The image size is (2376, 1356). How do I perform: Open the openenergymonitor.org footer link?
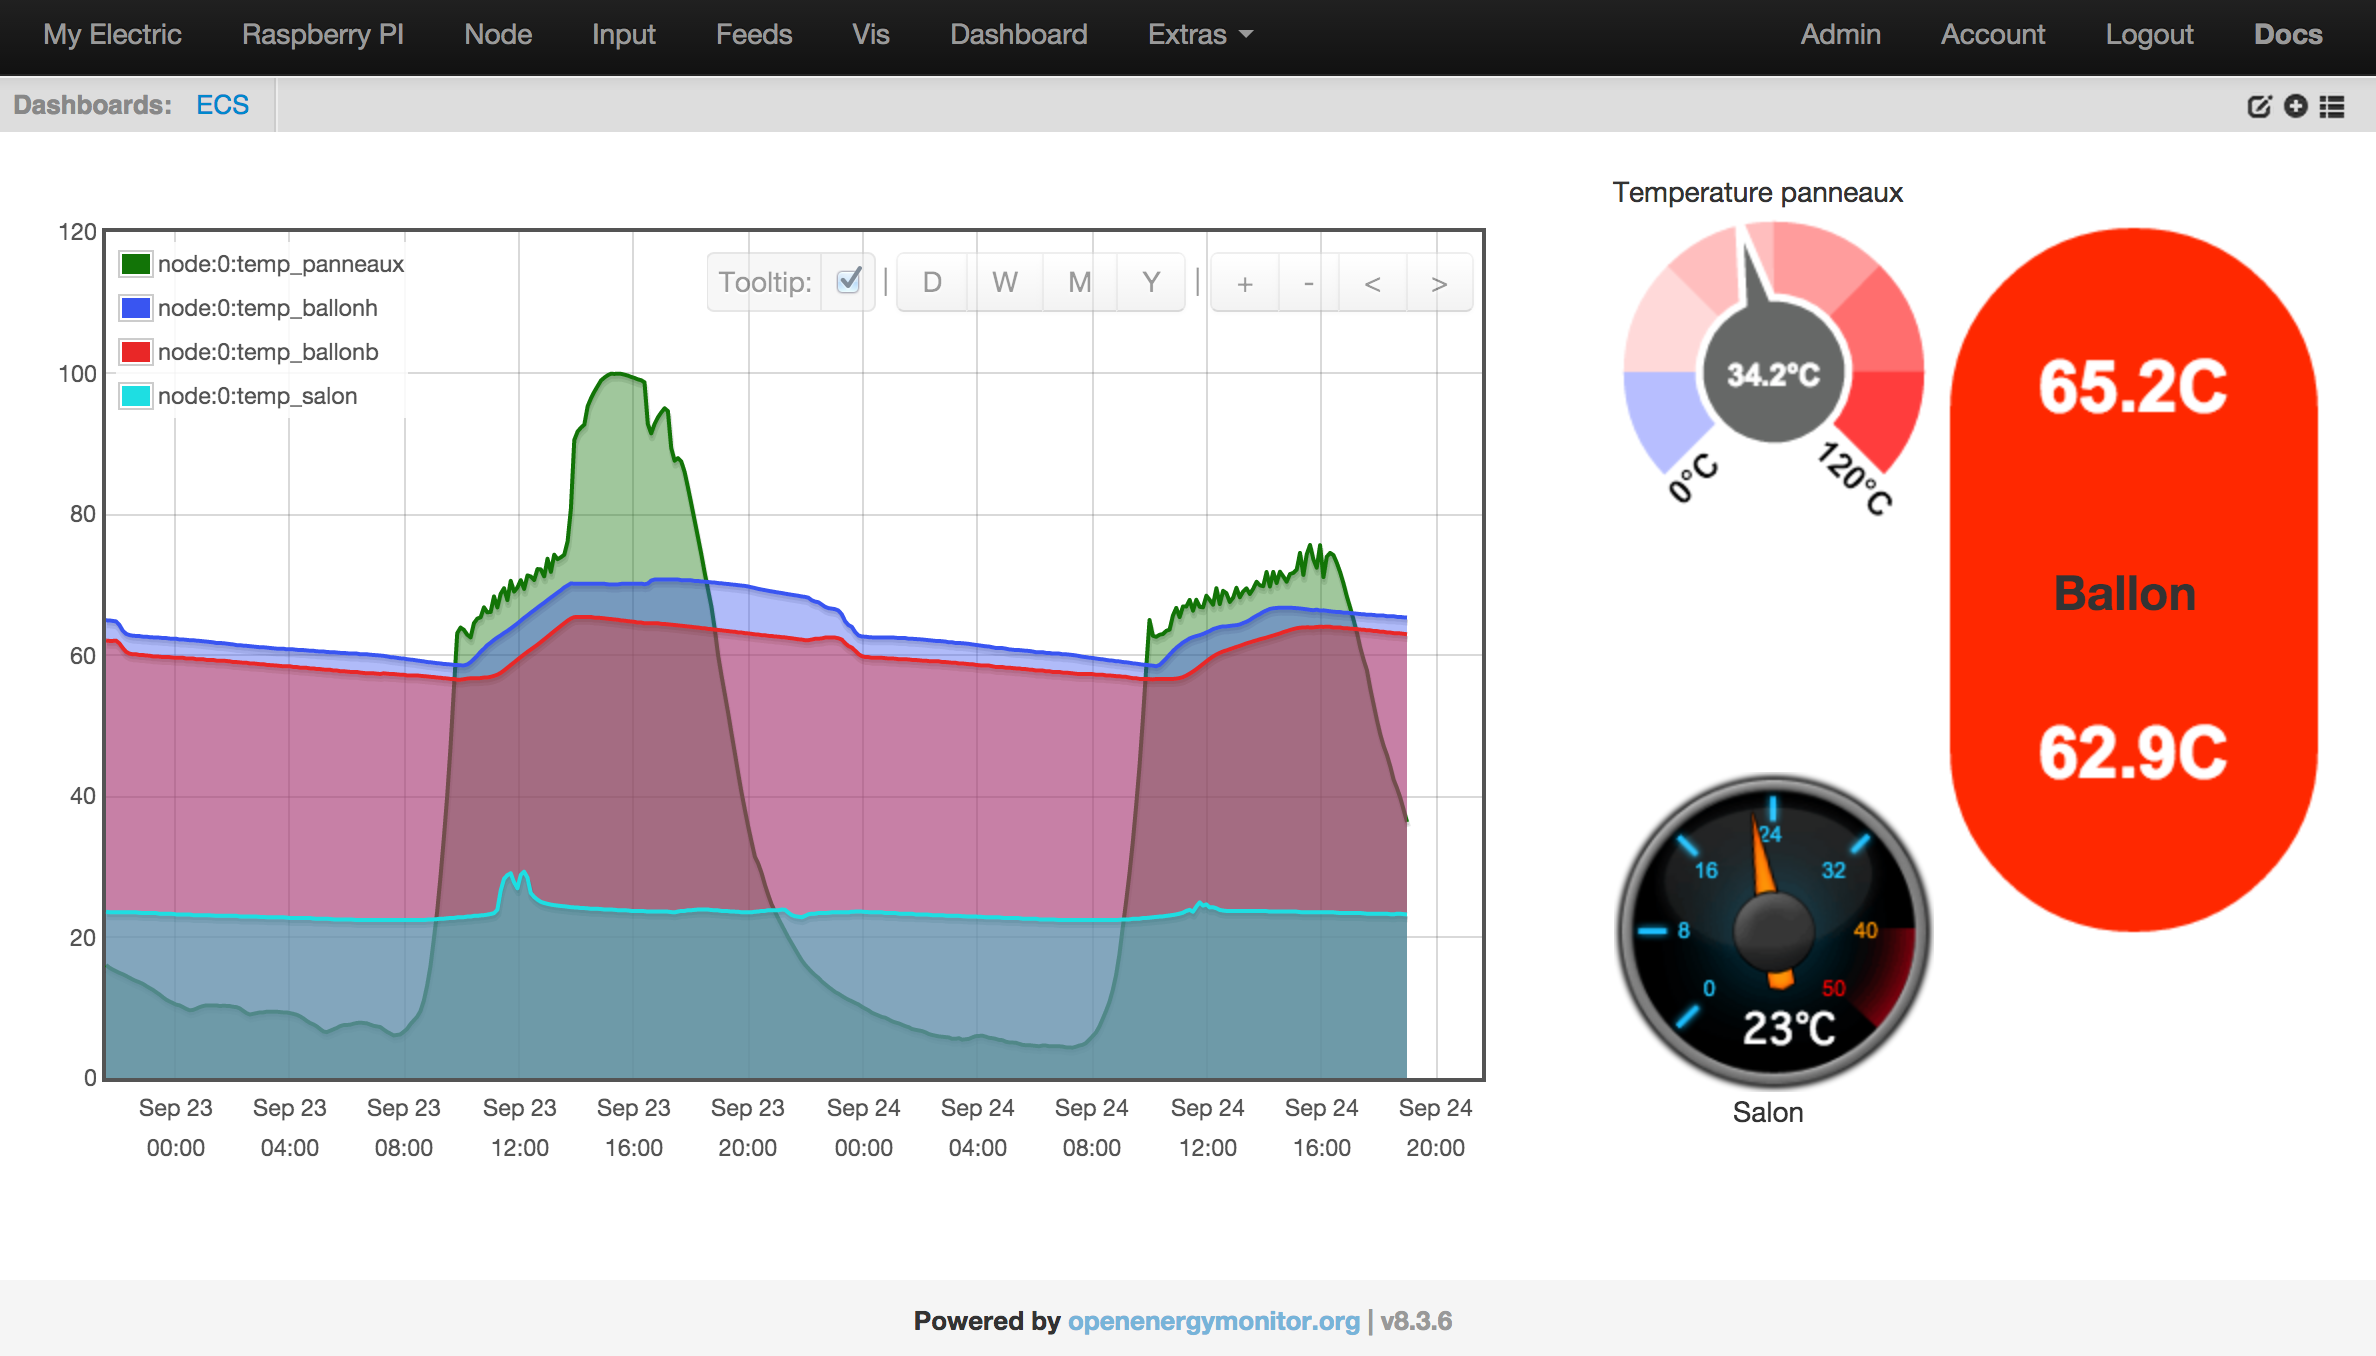[x=1214, y=1321]
